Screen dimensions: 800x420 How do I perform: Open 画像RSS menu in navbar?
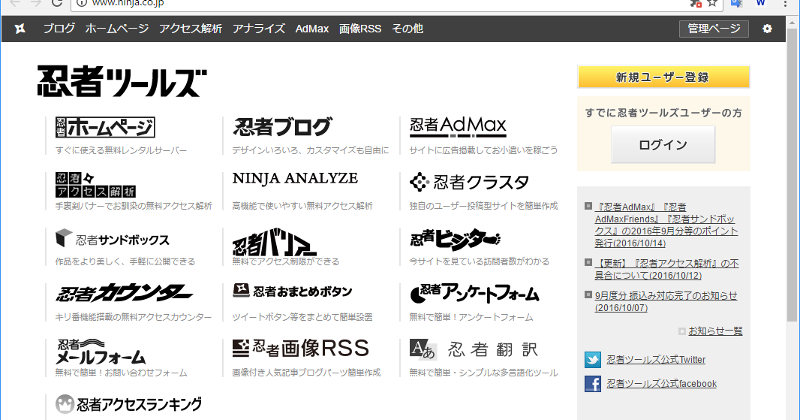tap(360, 29)
